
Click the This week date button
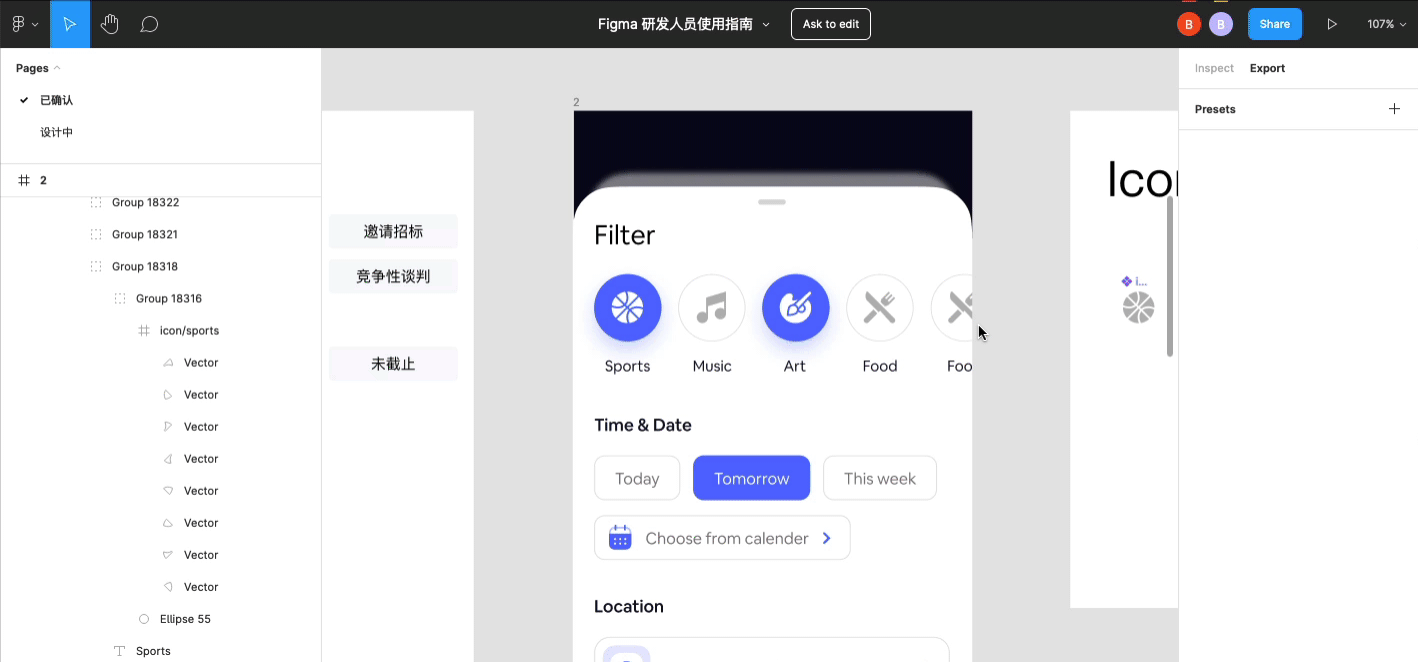(880, 478)
